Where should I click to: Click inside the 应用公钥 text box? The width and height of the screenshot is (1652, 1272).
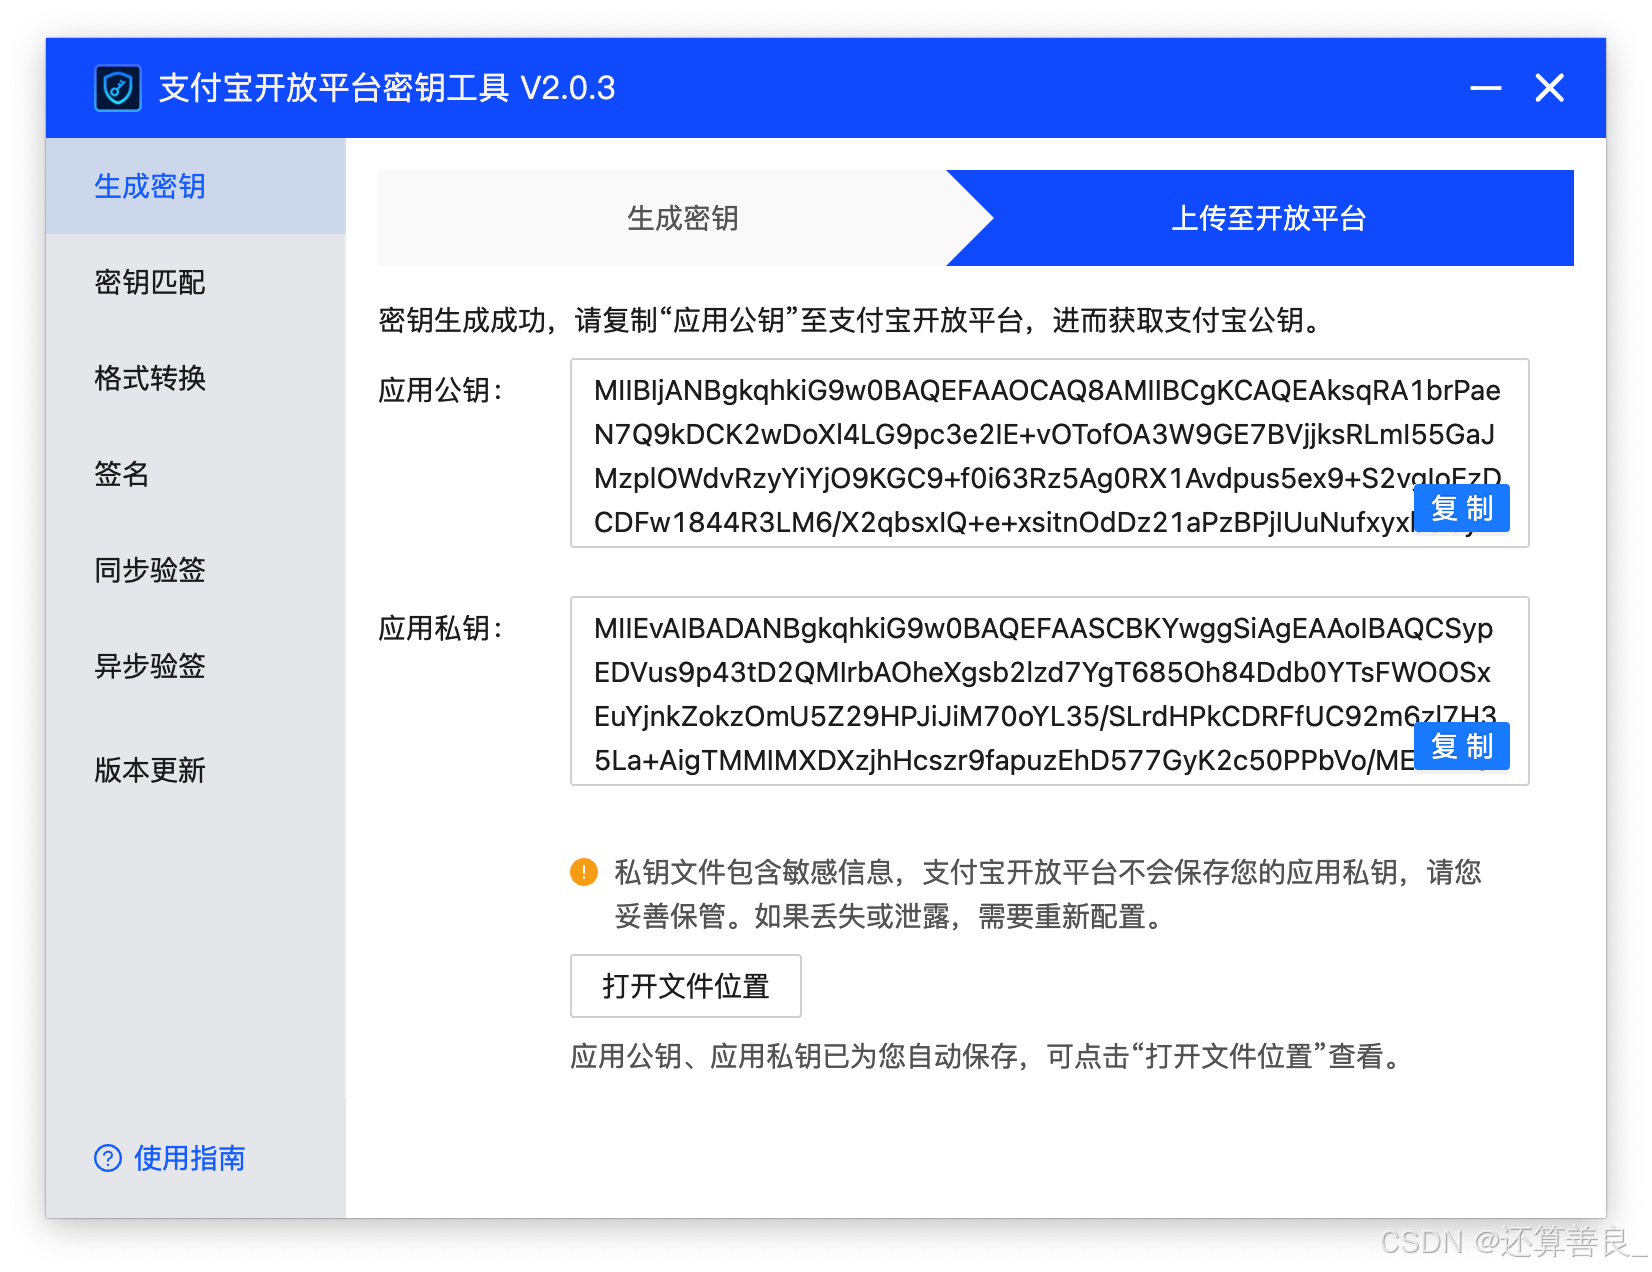click(1050, 453)
